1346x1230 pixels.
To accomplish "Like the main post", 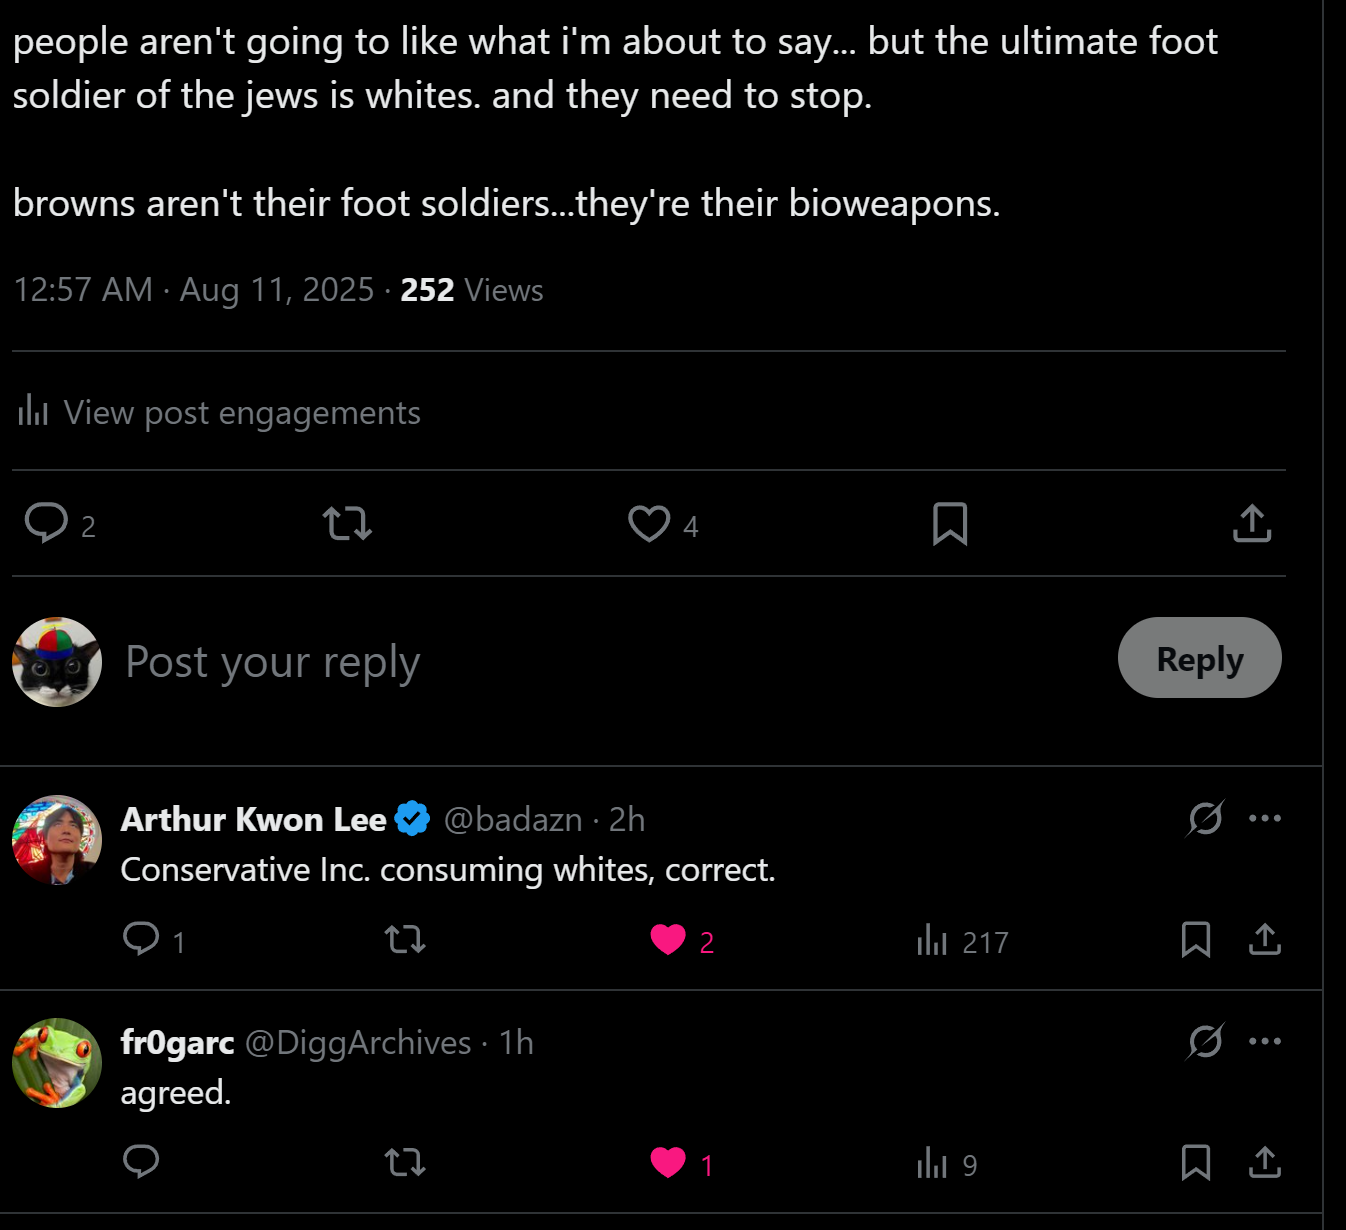I will pos(649,523).
